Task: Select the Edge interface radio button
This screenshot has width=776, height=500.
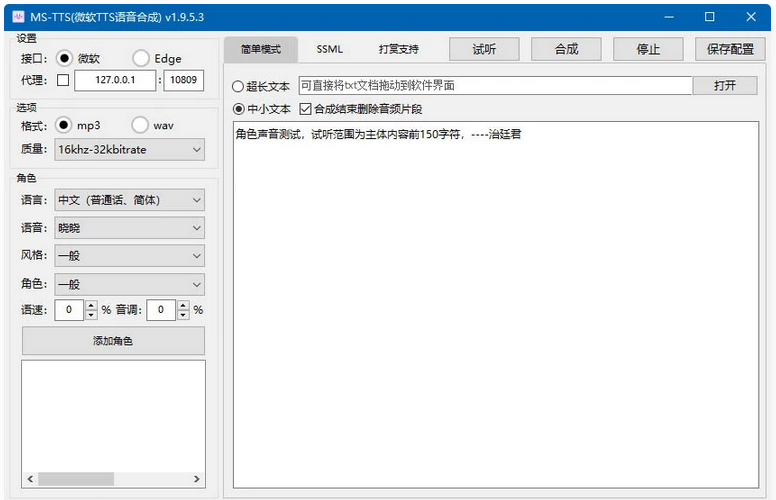Action: click(141, 59)
